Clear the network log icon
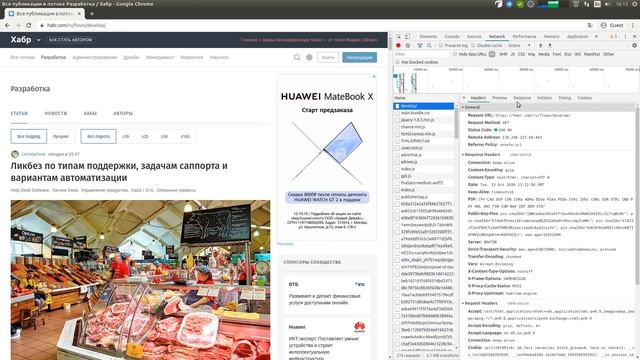 click(408, 45)
